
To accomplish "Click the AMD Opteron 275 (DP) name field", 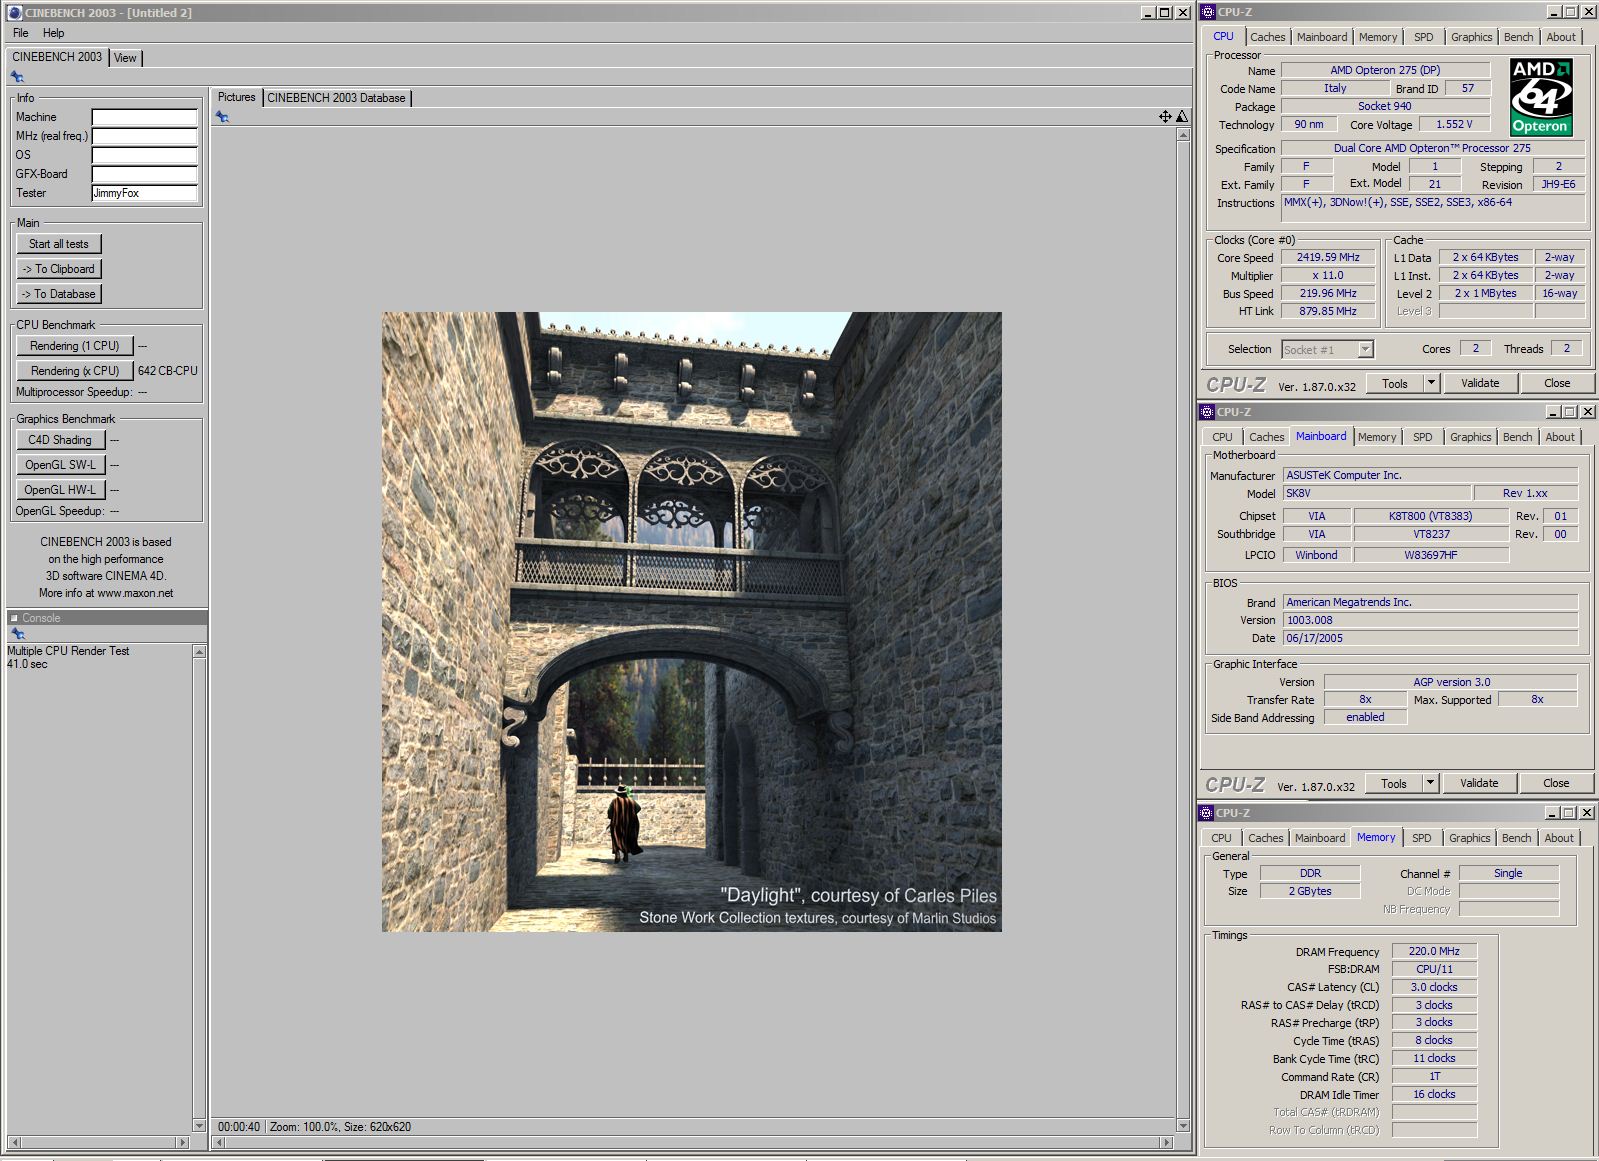I will pyautogui.click(x=1385, y=70).
